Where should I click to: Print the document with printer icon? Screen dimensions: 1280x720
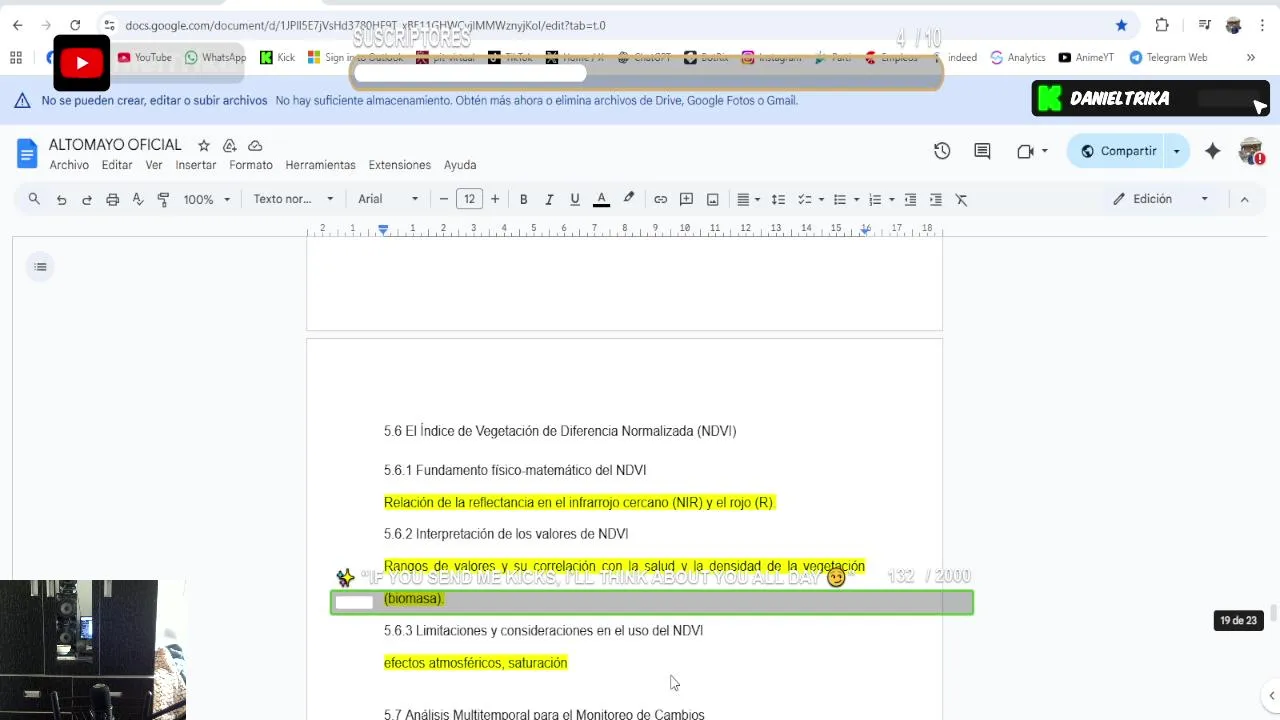coord(112,199)
